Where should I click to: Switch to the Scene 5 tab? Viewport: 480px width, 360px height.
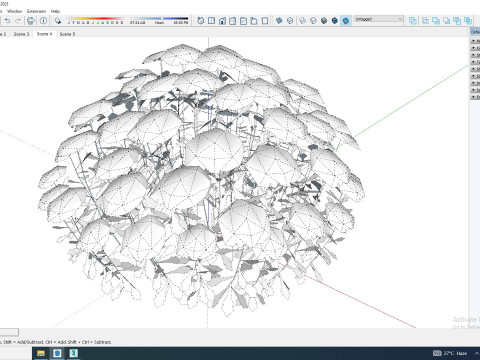tap(67, 34)
